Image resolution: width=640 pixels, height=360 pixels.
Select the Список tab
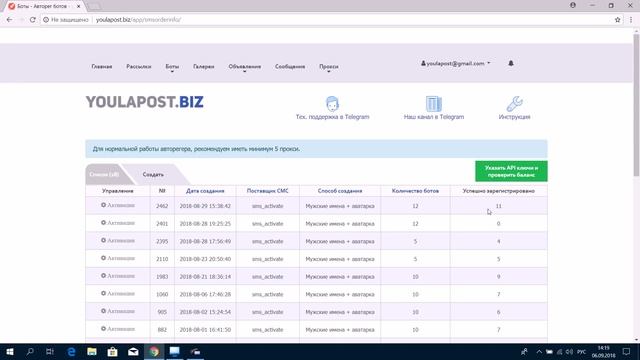tap(104, 175)
